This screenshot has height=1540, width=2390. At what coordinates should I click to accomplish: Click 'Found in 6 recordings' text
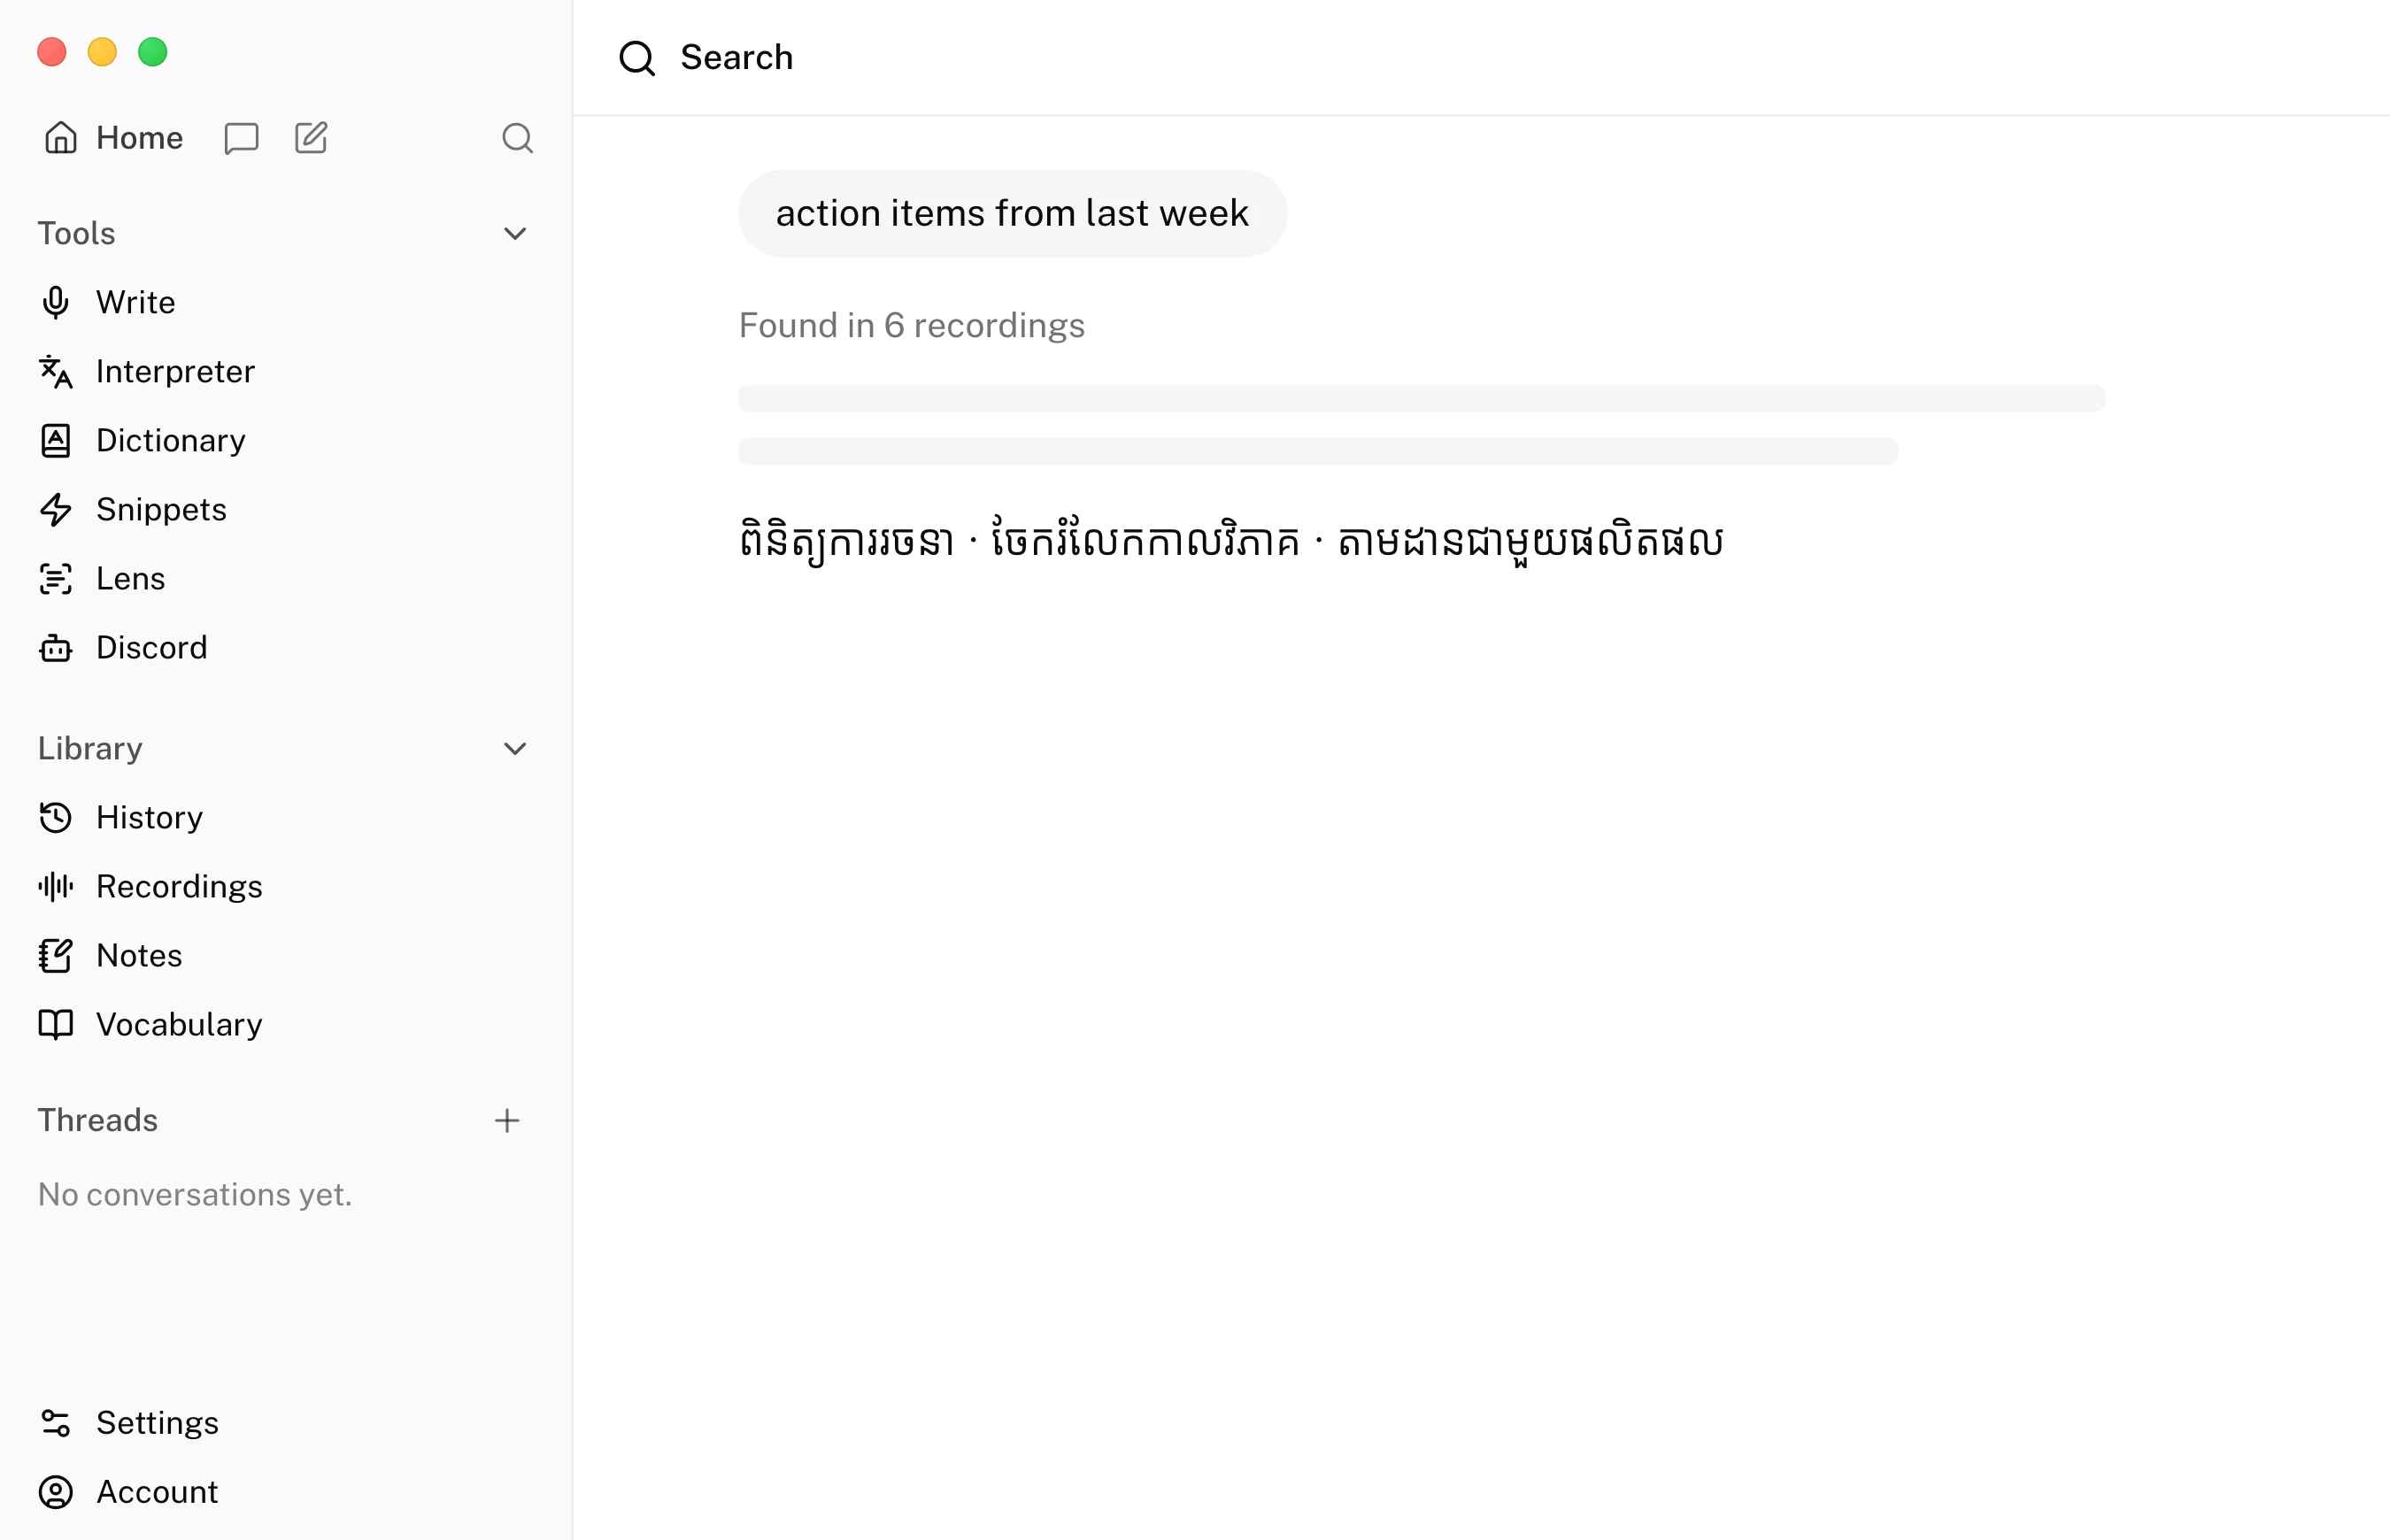[x=912, y=326]
